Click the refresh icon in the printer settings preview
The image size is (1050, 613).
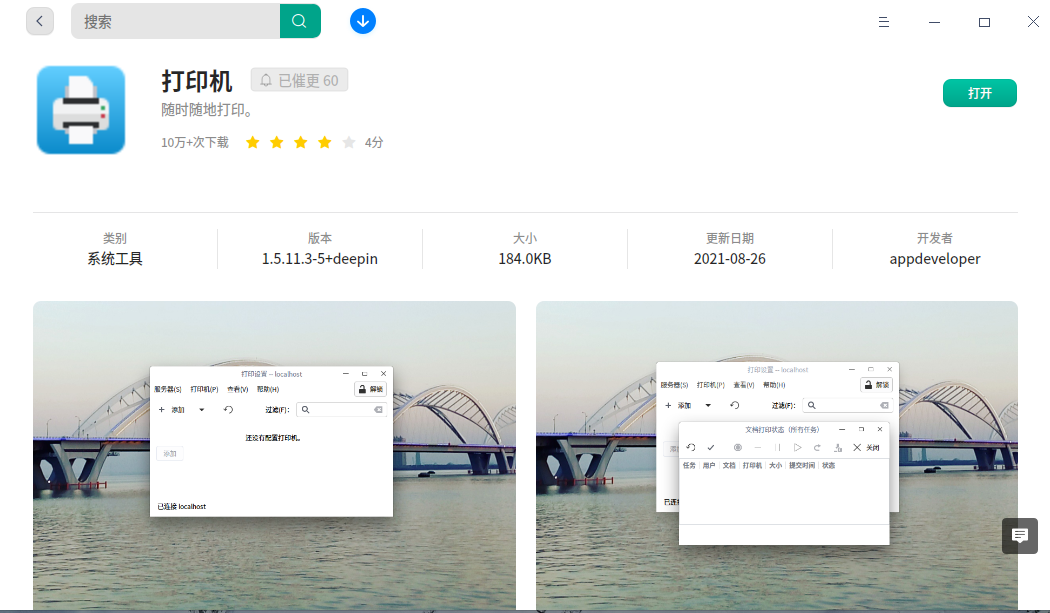pyautogui.click(x=229, y=409)
